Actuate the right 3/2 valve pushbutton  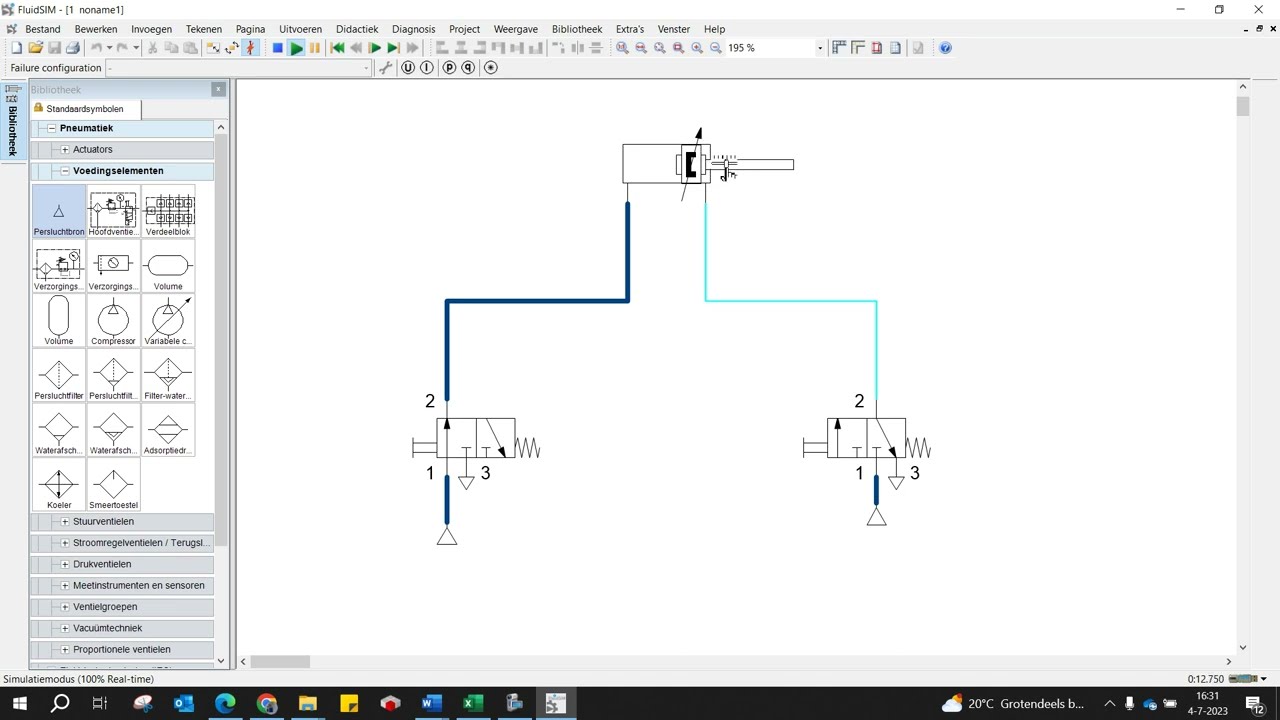(x=814, y=447)
